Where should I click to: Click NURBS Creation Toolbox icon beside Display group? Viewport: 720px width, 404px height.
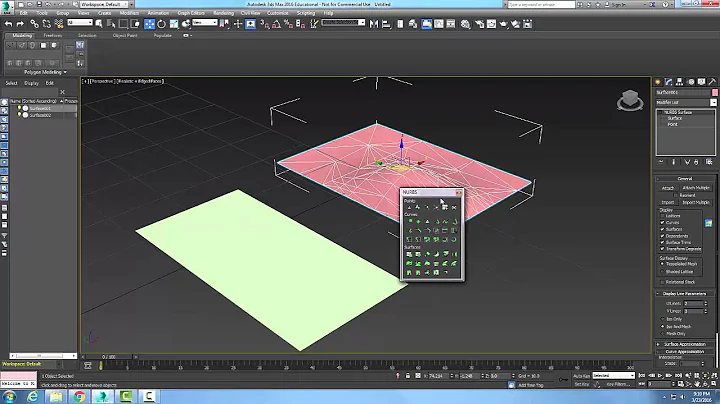(x=709, y=223)
